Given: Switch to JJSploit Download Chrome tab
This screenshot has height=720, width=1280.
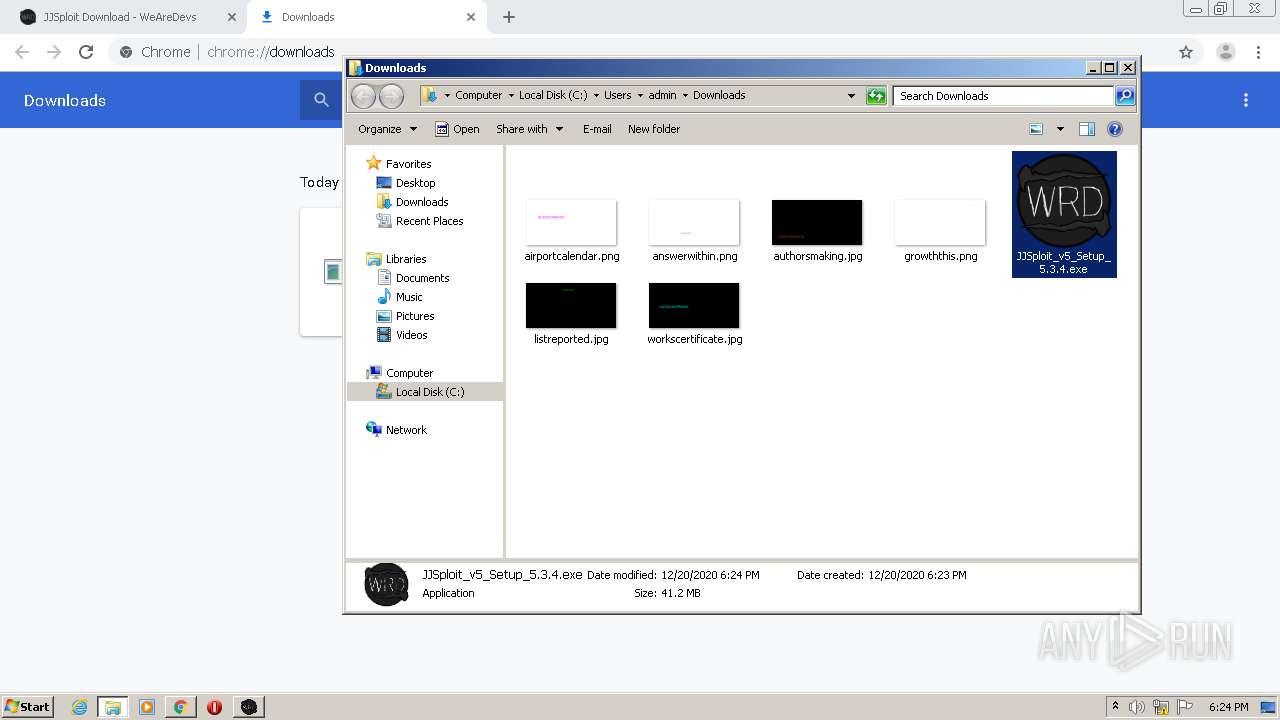Looking at the screenshot, I should 120,17.
